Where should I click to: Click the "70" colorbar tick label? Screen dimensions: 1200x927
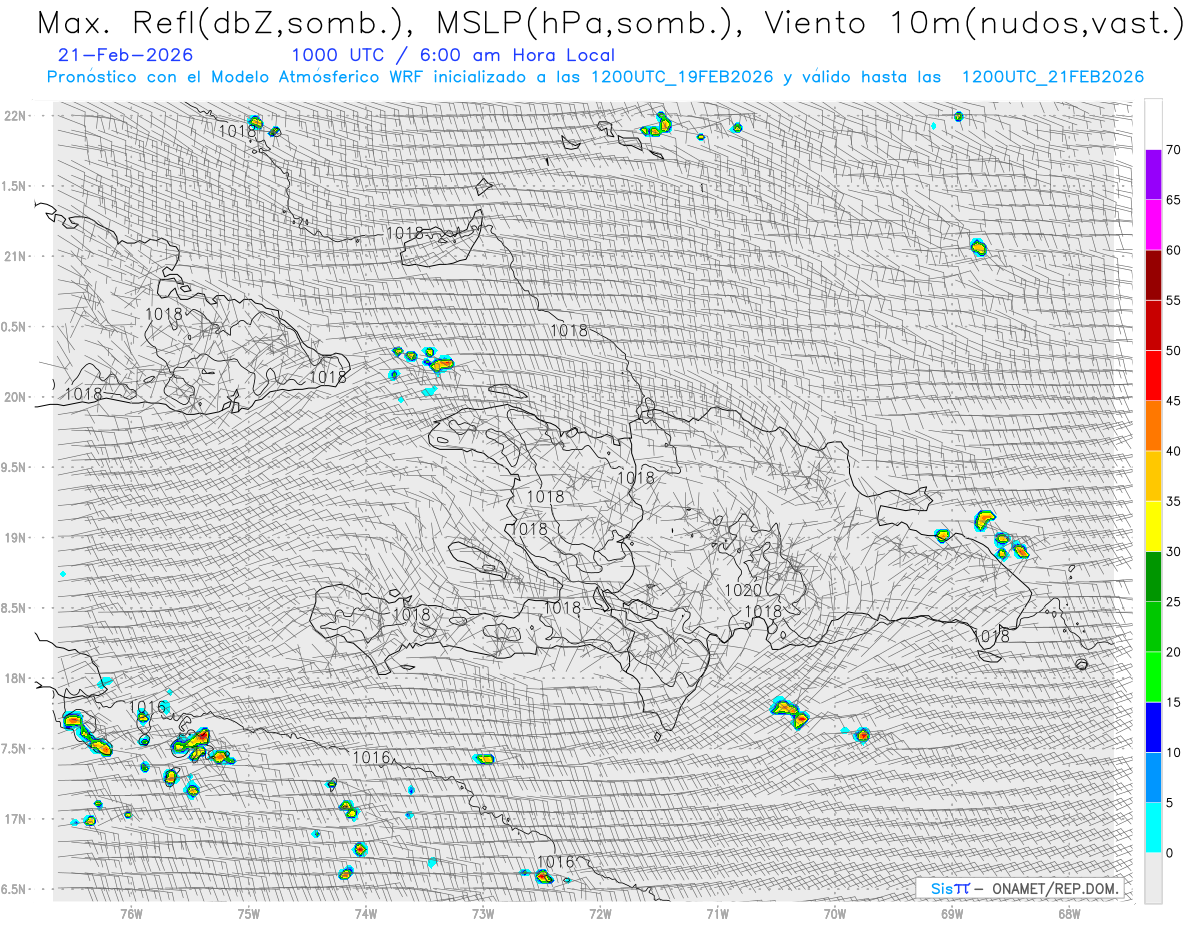click(1174, 150)
